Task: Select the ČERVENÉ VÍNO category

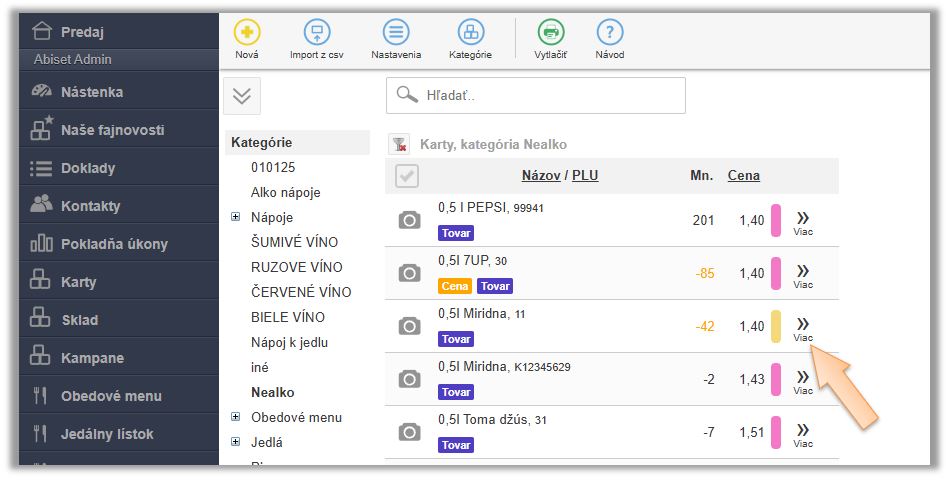Action: pyautogui.click(x=301, y=292)
